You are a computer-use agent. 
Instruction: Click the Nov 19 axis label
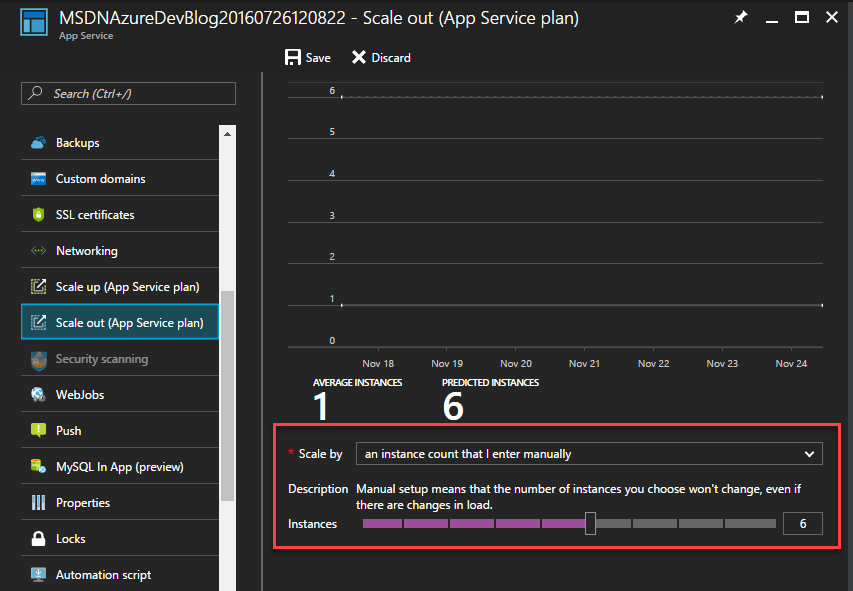click(447, 364)
